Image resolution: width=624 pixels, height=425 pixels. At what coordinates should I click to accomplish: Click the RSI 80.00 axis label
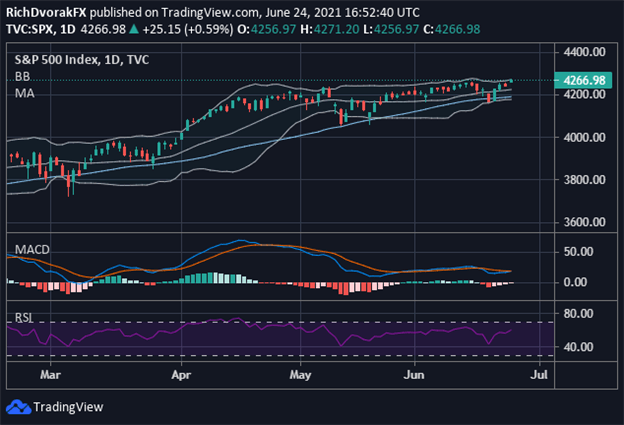point(578,314)
